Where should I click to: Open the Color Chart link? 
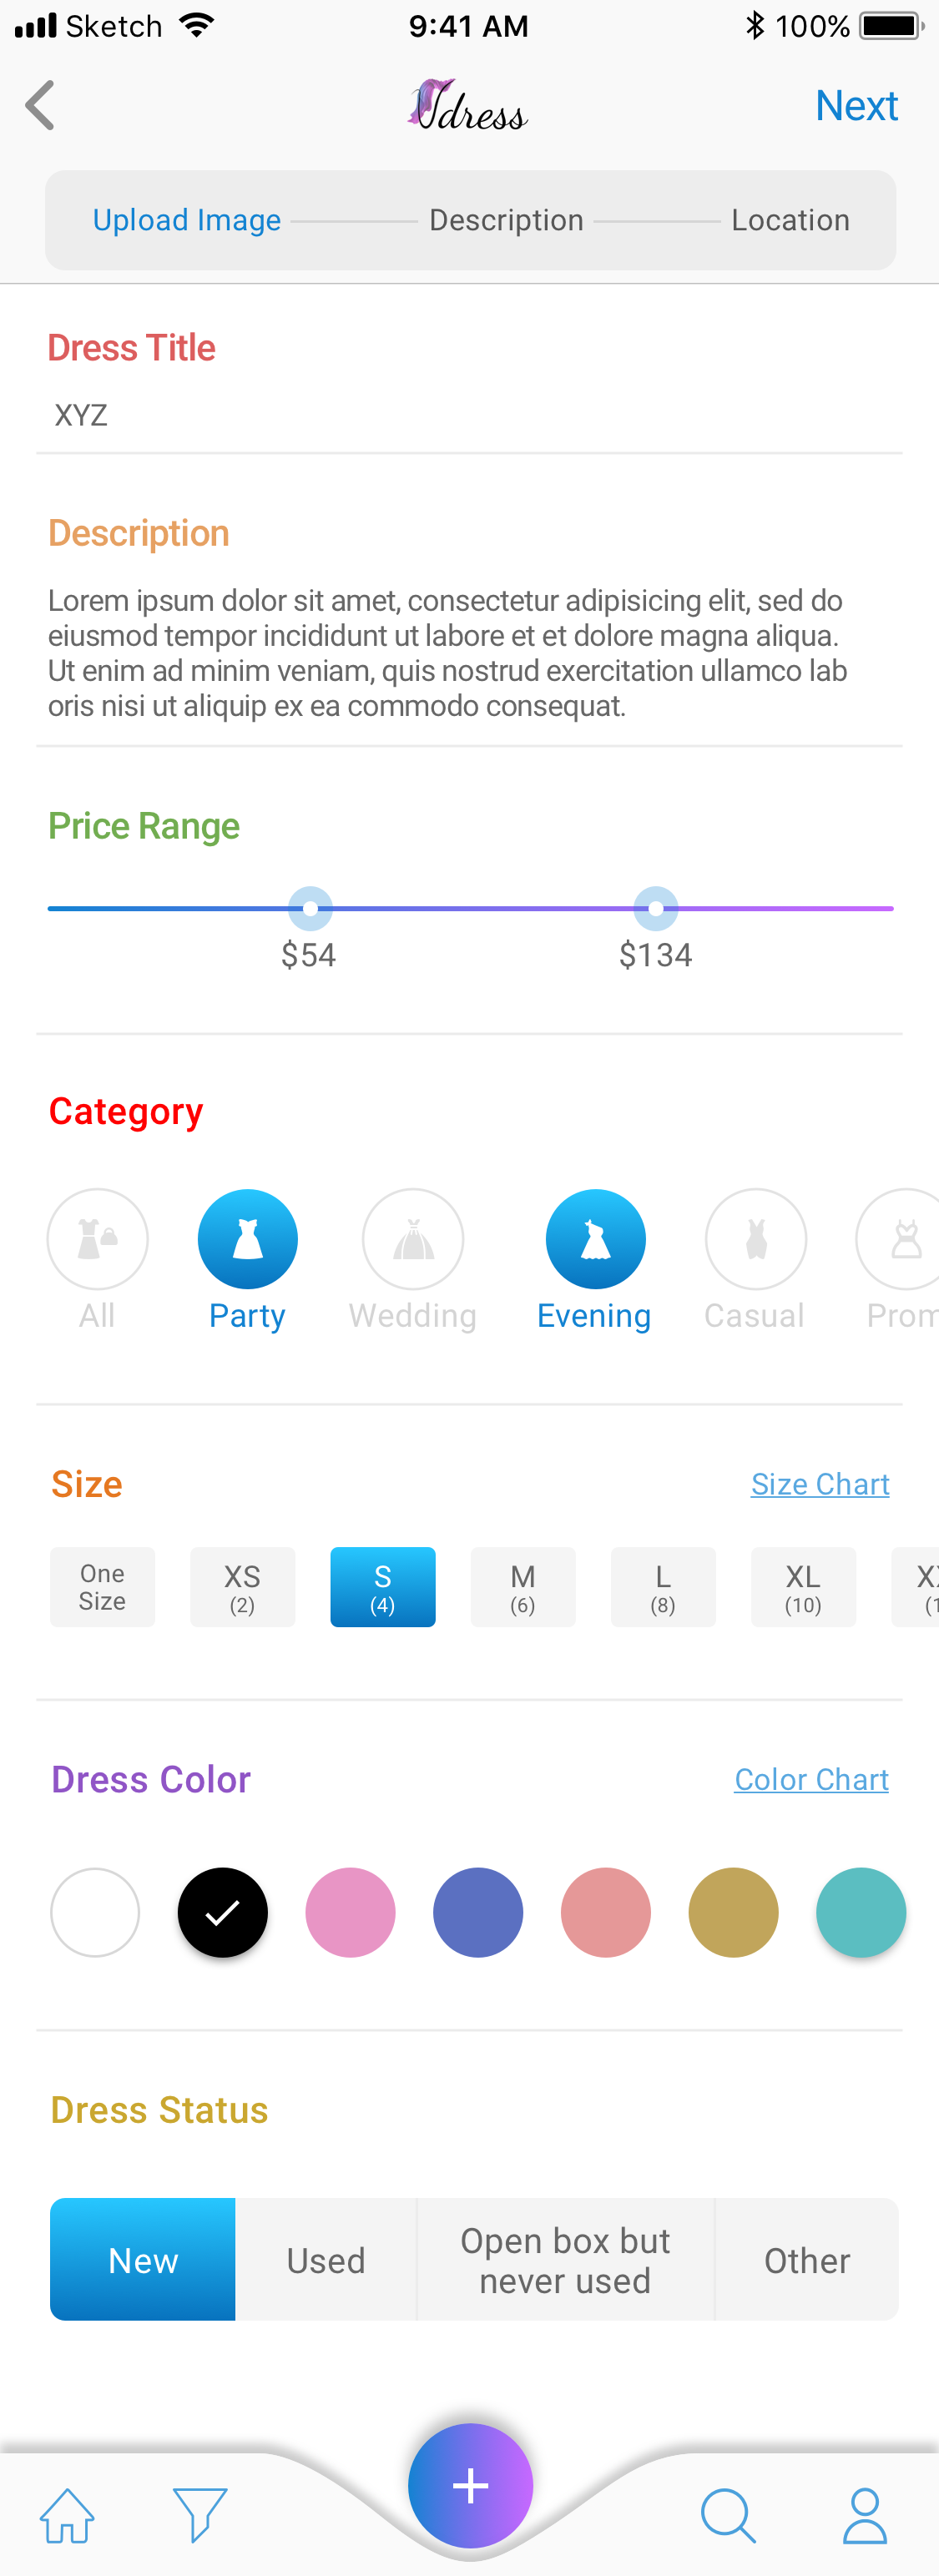[x=811, y=1779]
